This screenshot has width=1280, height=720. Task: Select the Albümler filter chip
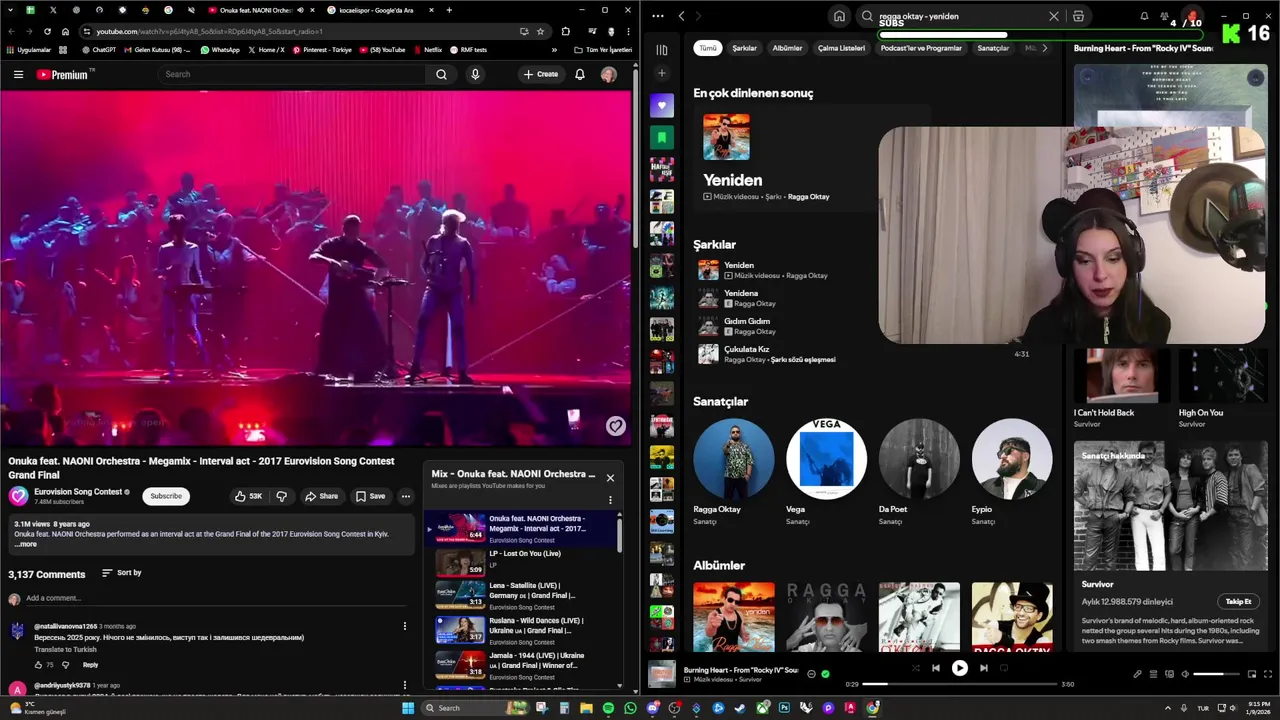pyautogui.click(x=787, y=48)
